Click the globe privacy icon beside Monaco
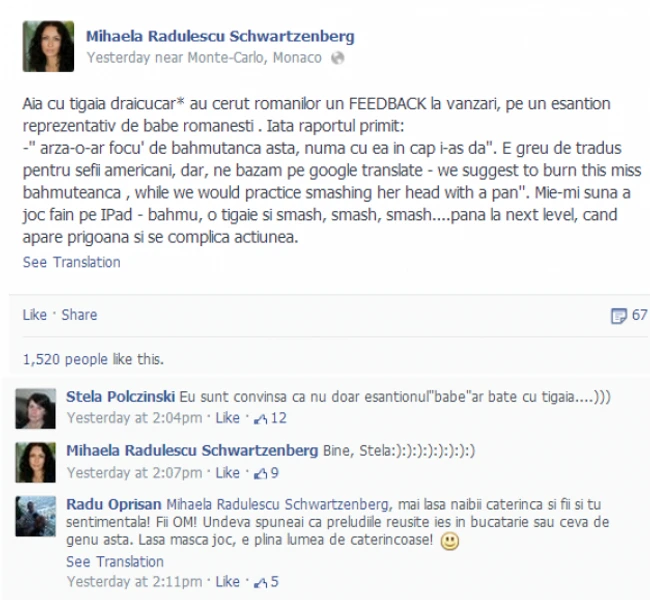 [x=337, y=58]
